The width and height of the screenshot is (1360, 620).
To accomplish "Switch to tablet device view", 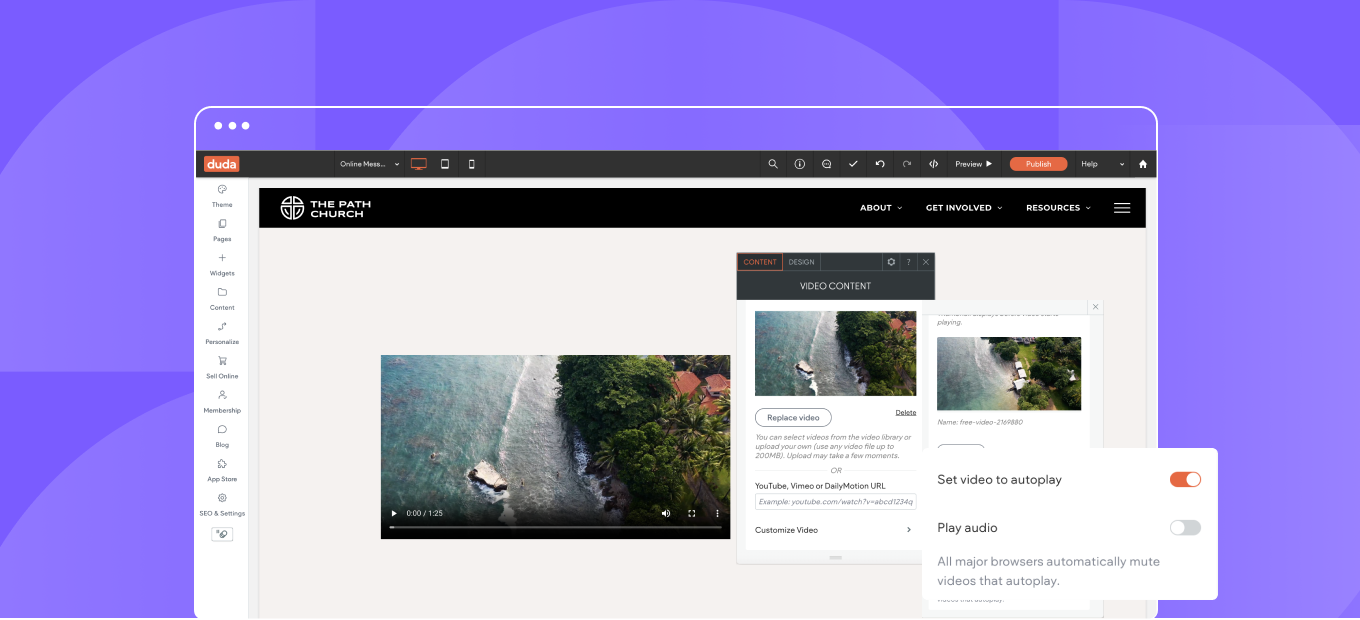I will (x=445, y=164).
